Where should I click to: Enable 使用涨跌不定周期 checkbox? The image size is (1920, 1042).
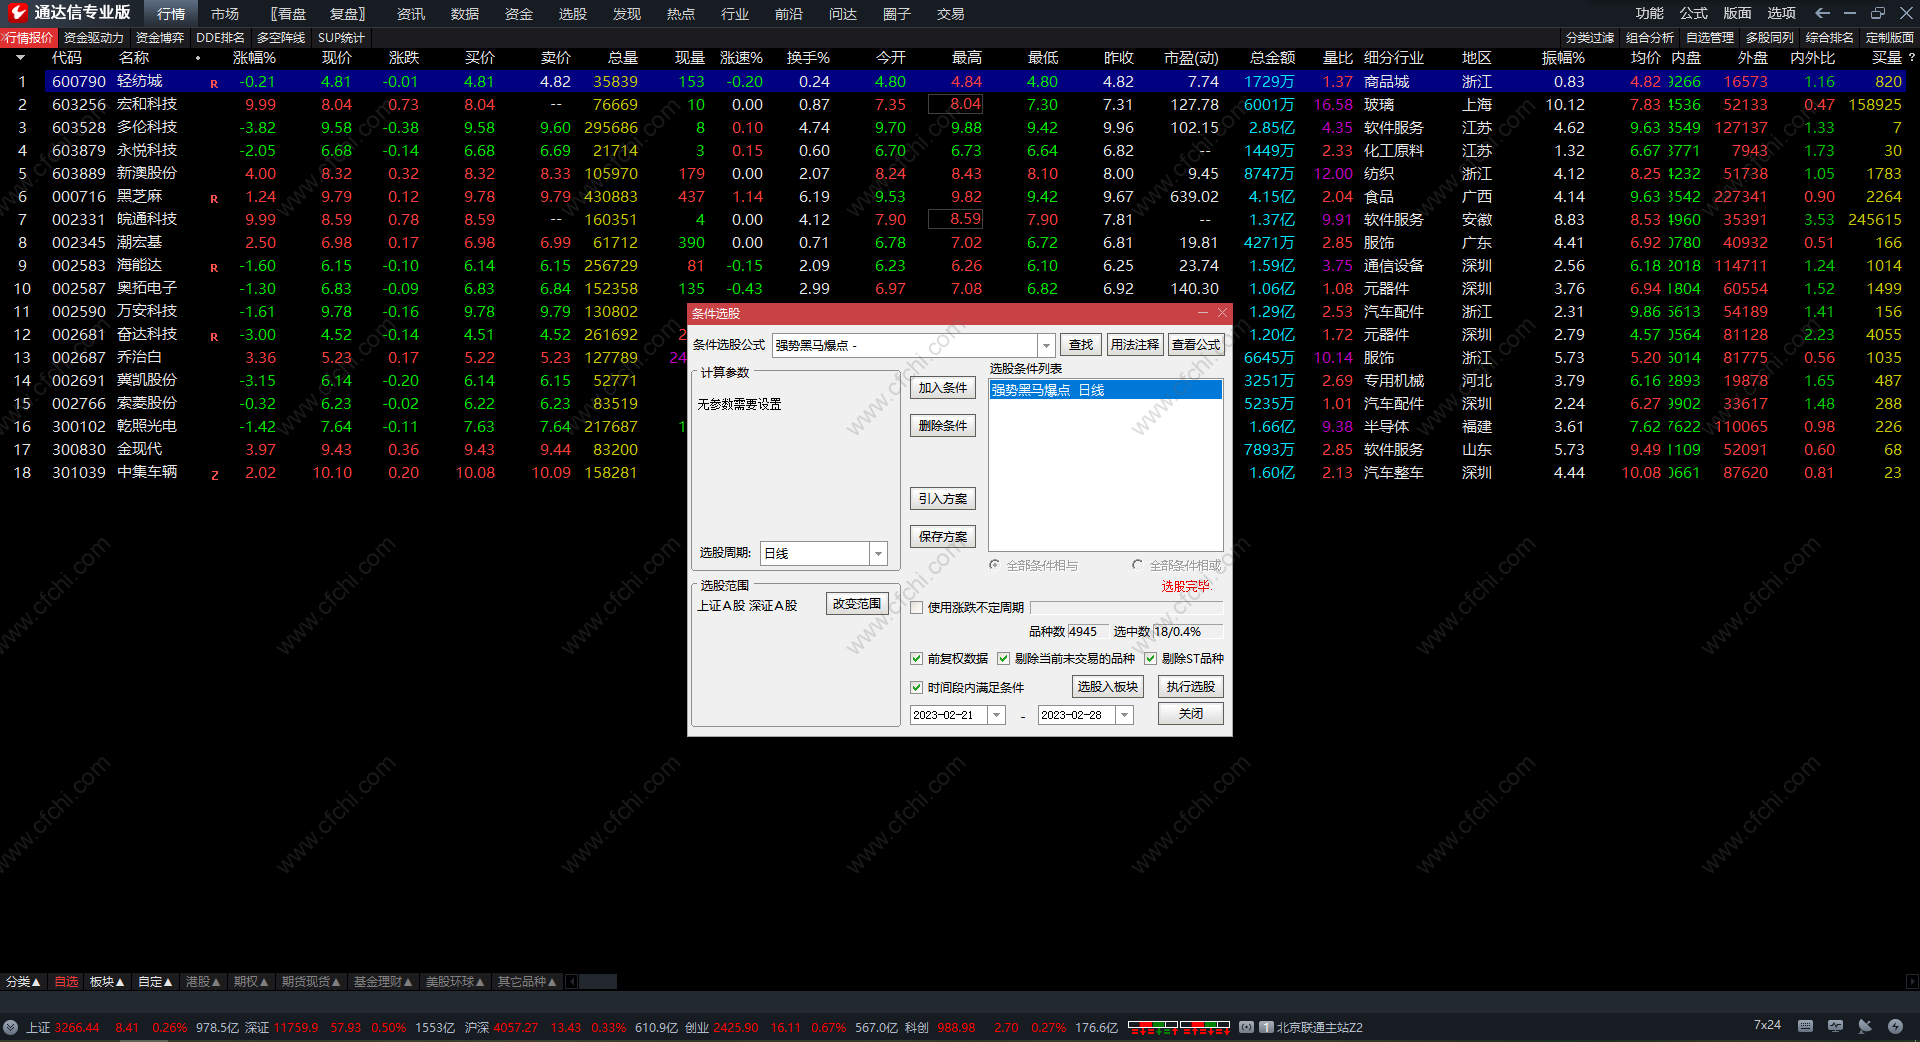916,607
